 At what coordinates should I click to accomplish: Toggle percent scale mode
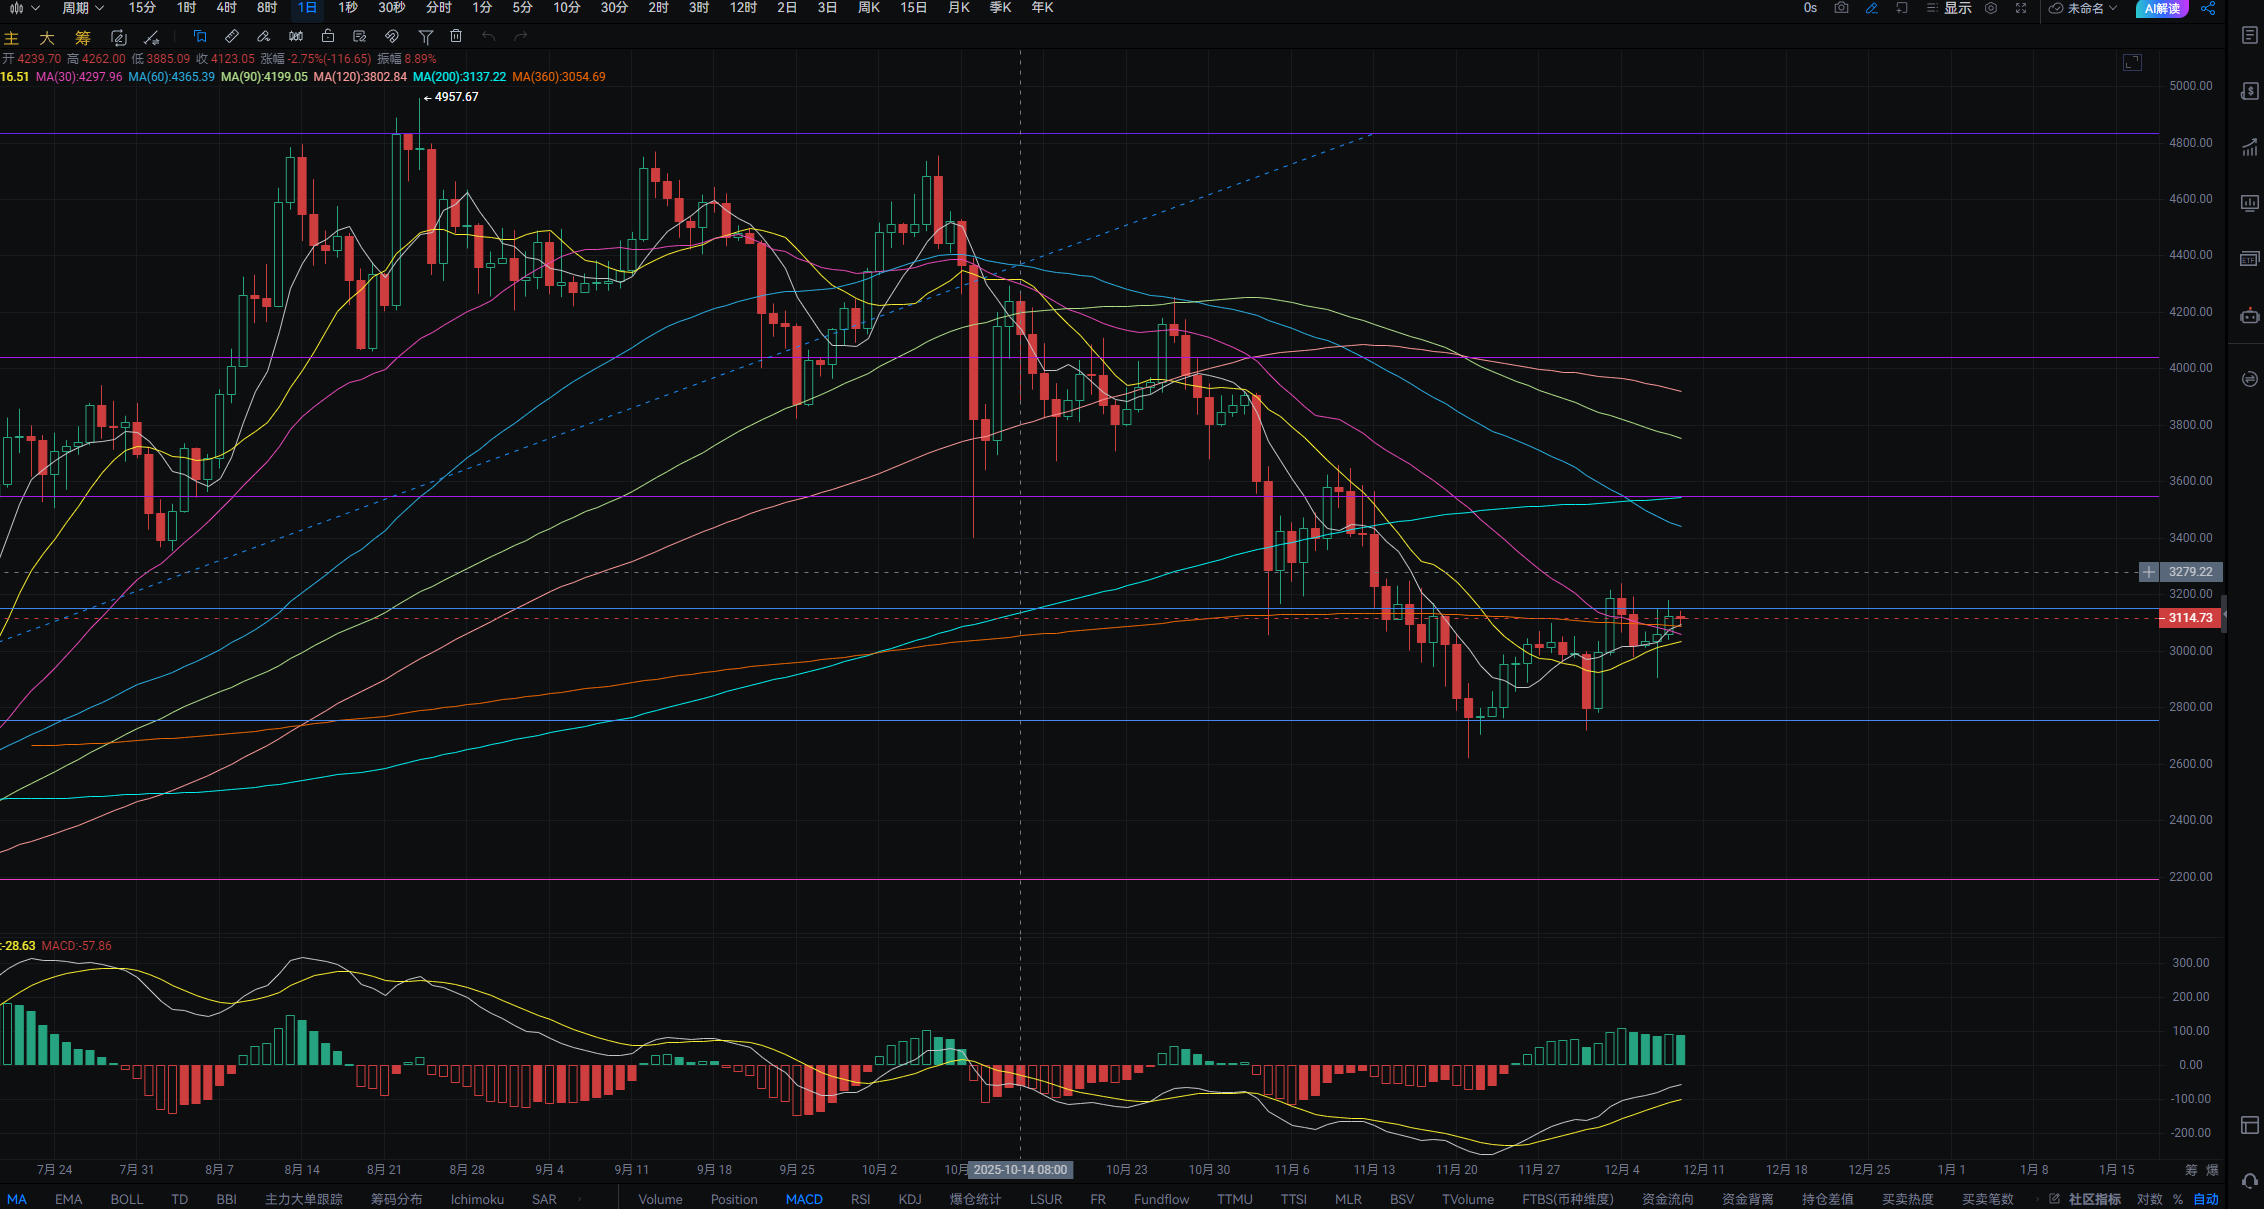2177,1199
